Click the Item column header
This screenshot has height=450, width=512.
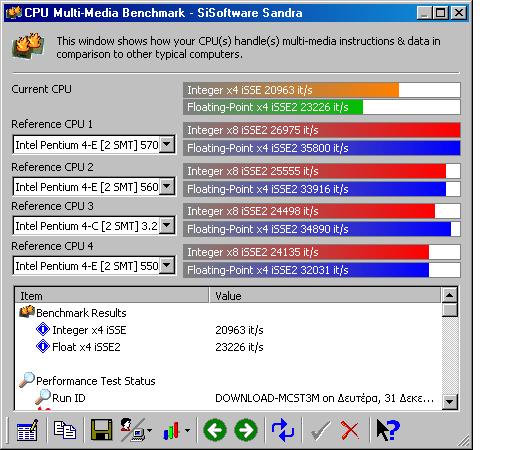(112, 296)
